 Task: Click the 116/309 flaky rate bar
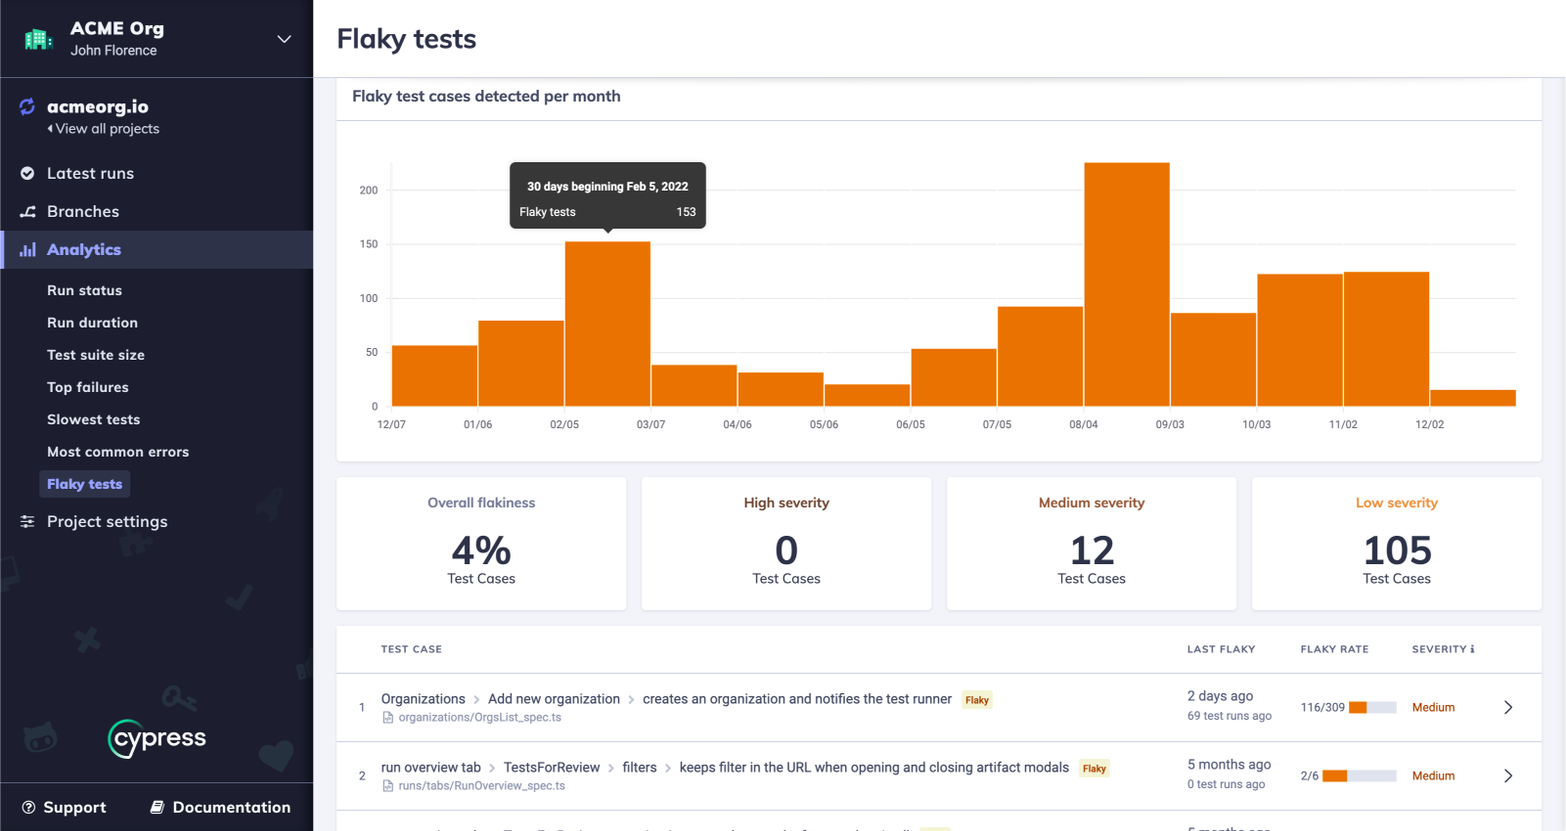point(1372,708)
